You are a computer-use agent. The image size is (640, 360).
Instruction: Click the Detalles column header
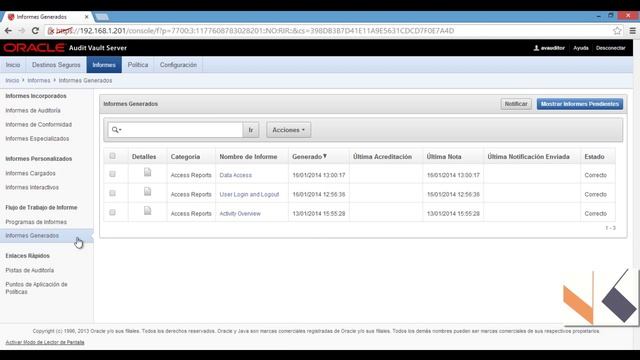click(x=144, y=157)
